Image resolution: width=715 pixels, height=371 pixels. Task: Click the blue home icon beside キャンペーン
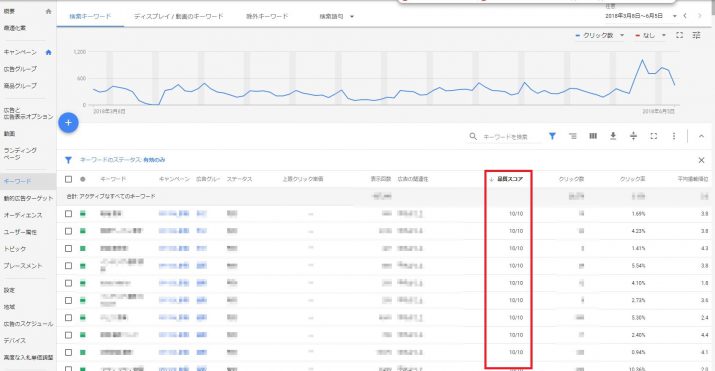pos(48,52)
